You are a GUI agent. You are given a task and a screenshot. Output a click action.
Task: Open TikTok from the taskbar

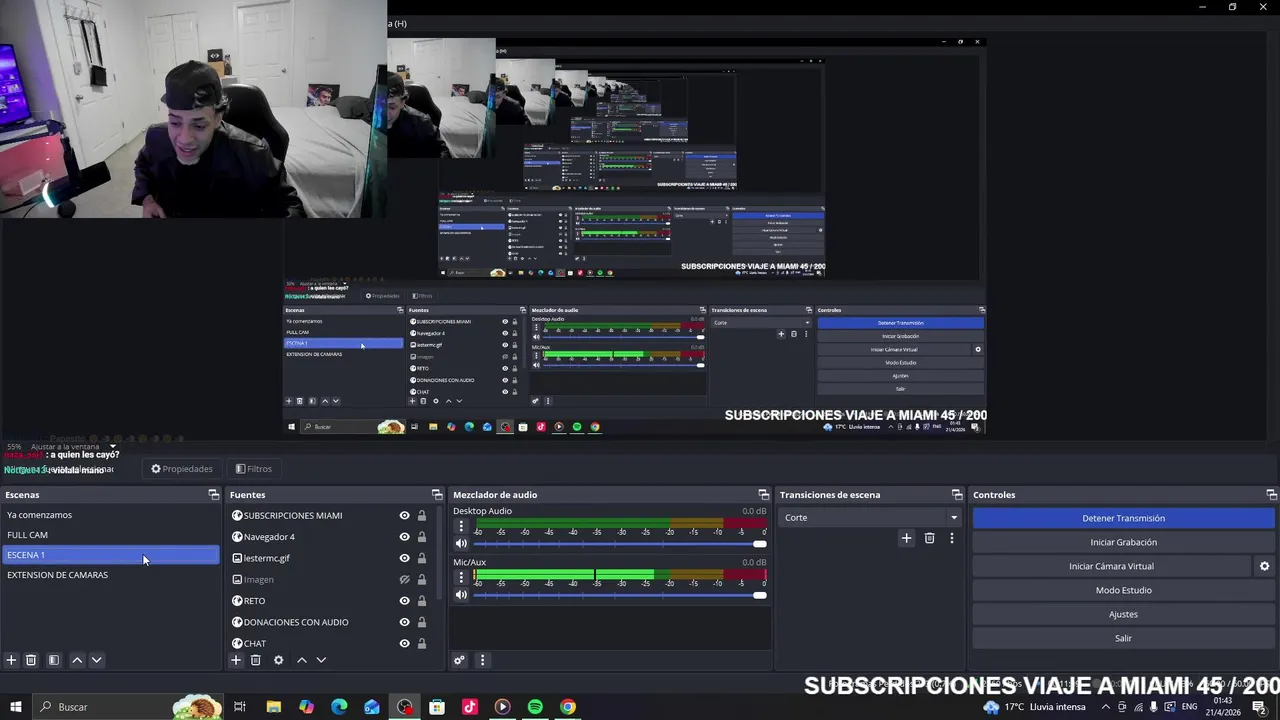470,707
